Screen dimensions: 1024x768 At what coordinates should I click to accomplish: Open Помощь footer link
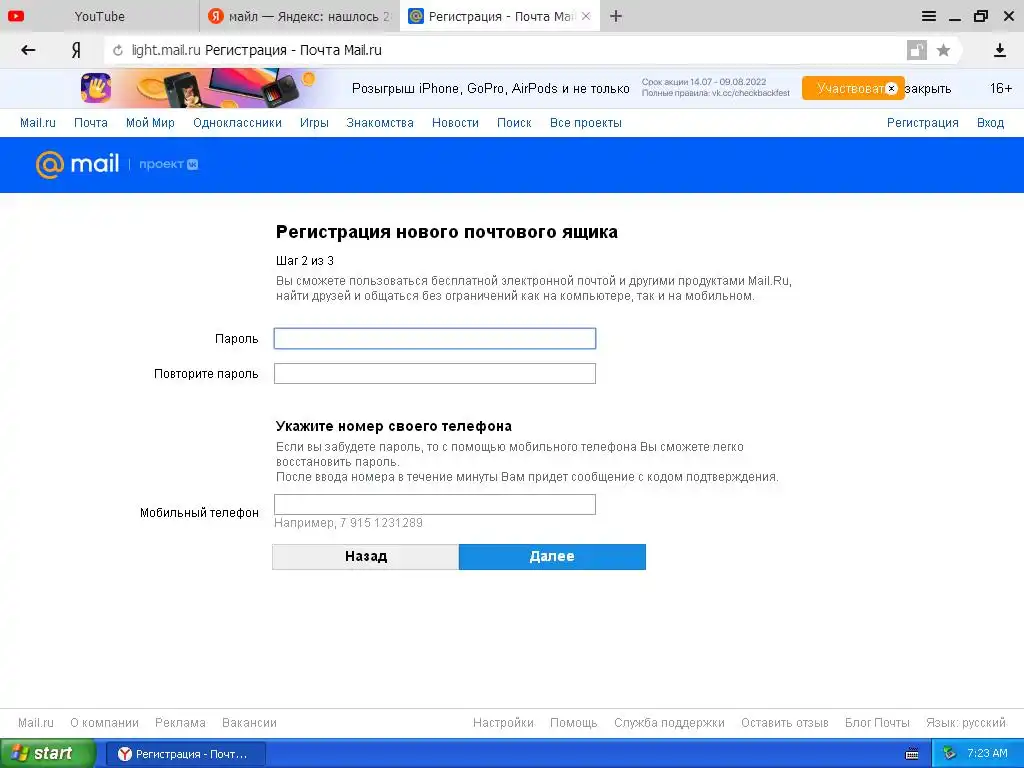[x=573, y=723]
